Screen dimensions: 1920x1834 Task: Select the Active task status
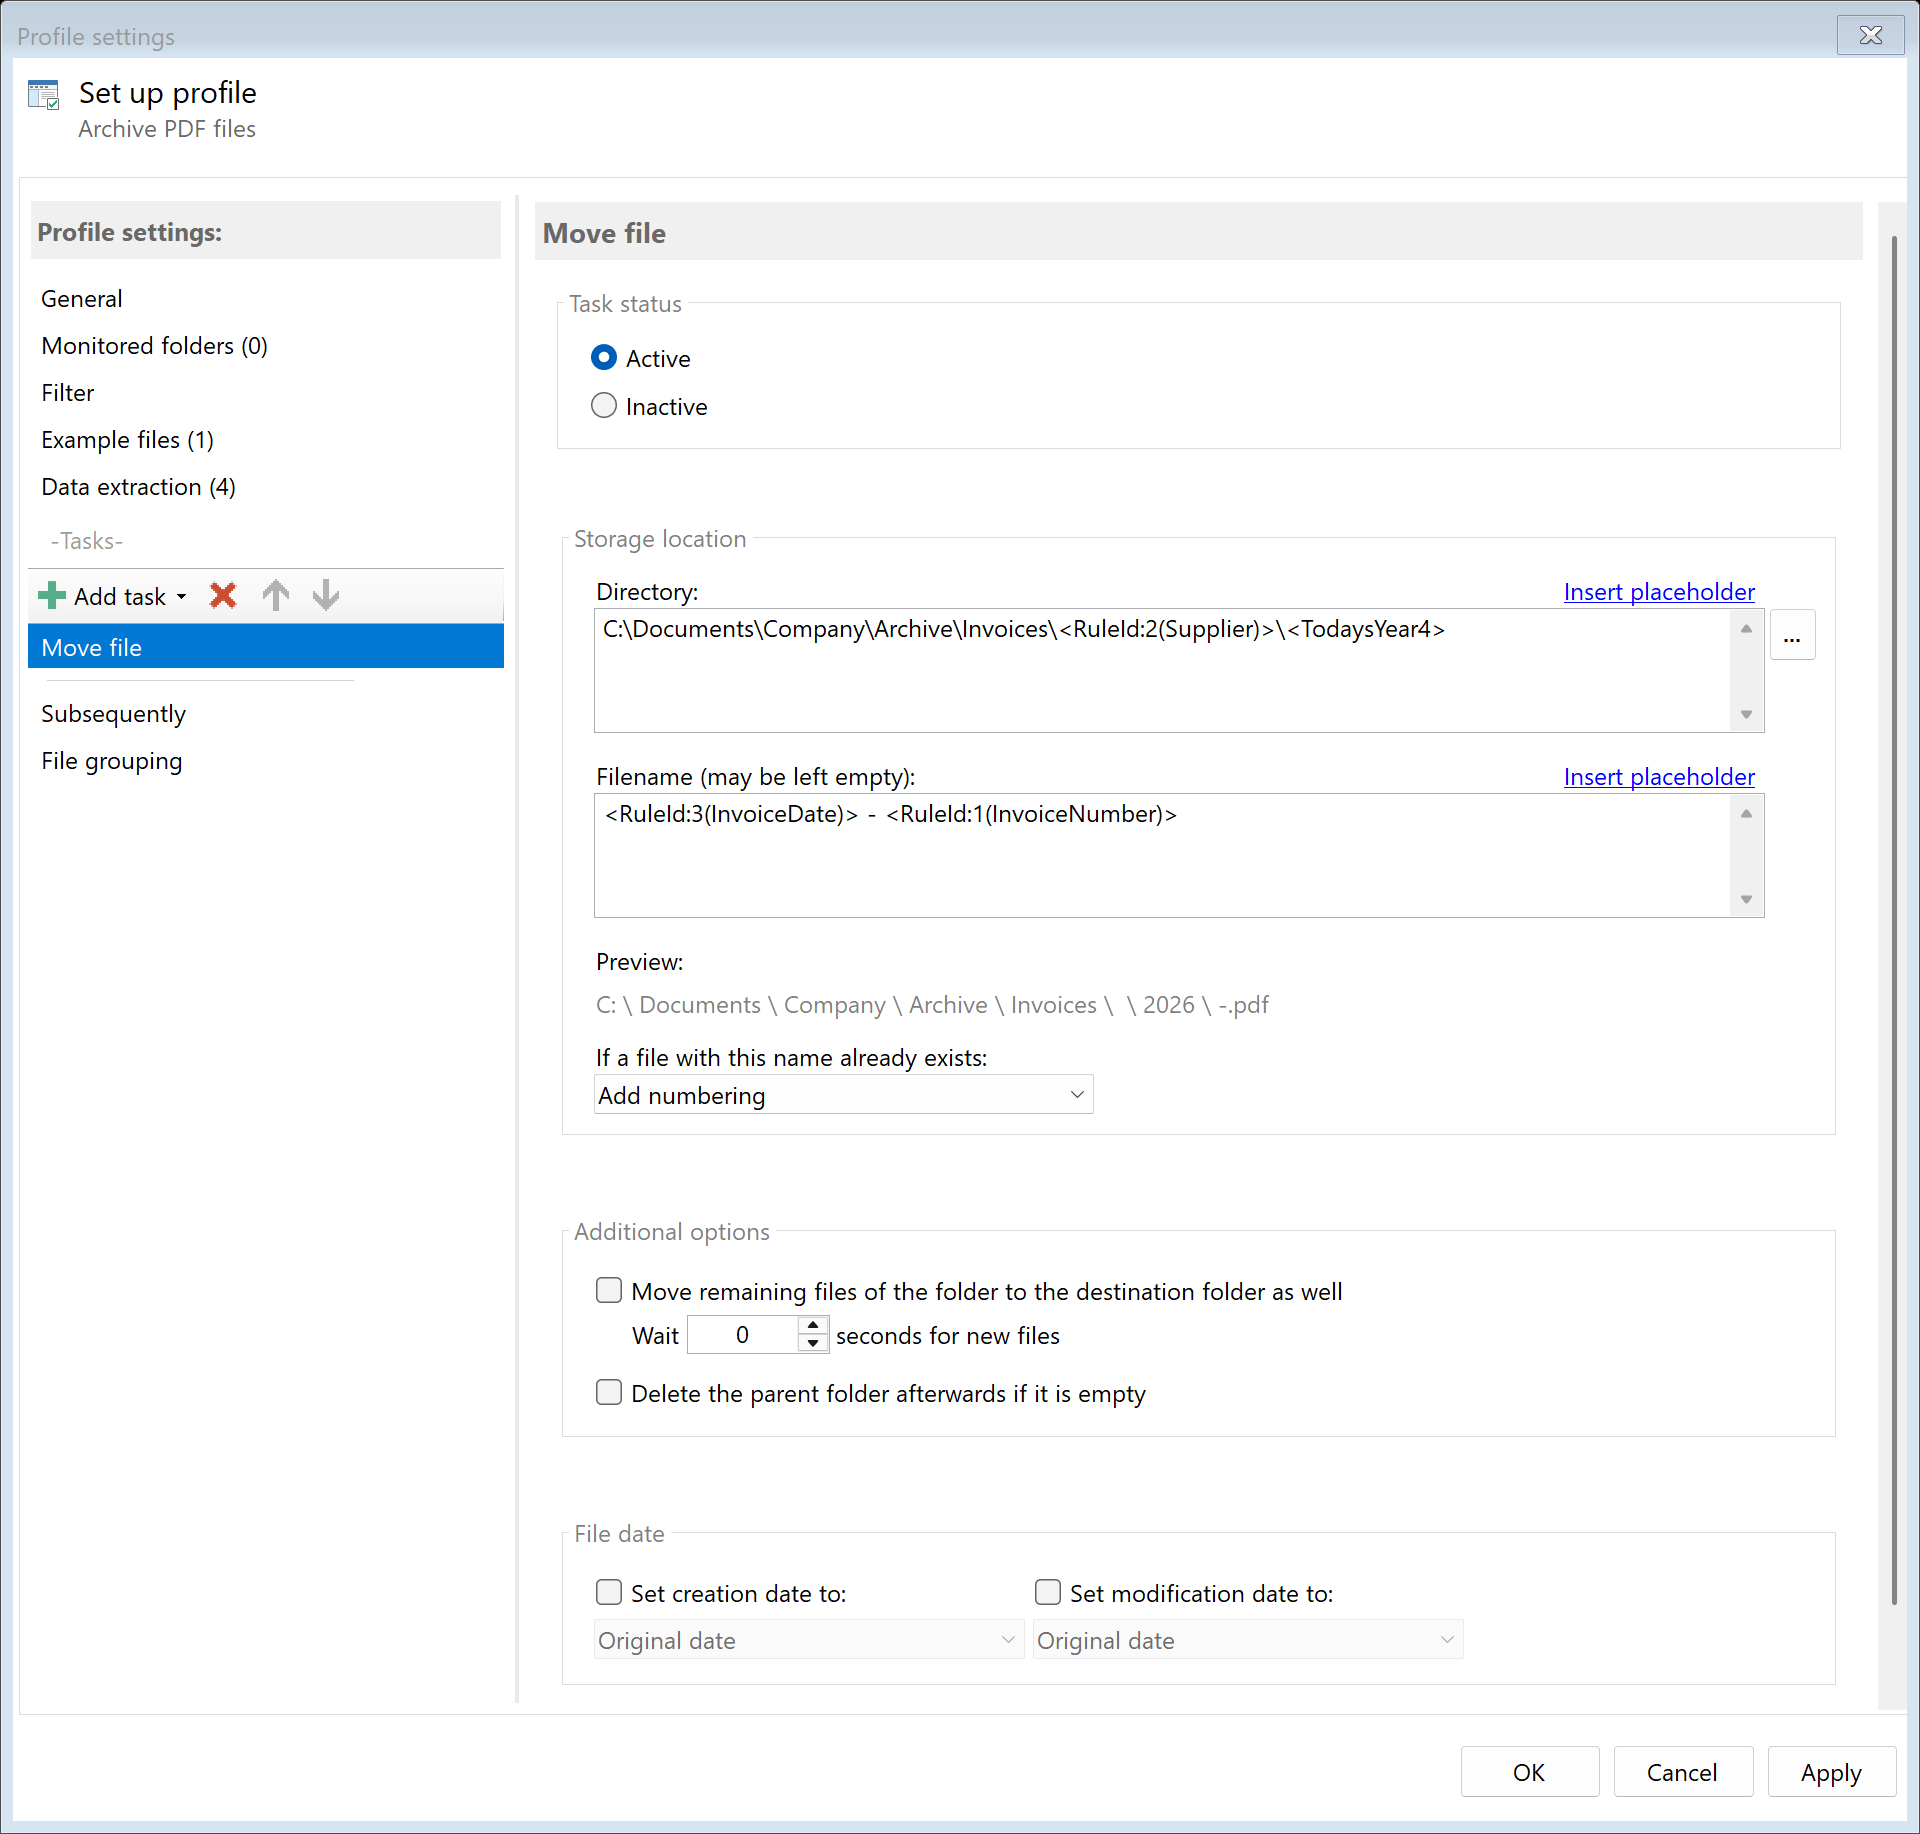(604, 357)
